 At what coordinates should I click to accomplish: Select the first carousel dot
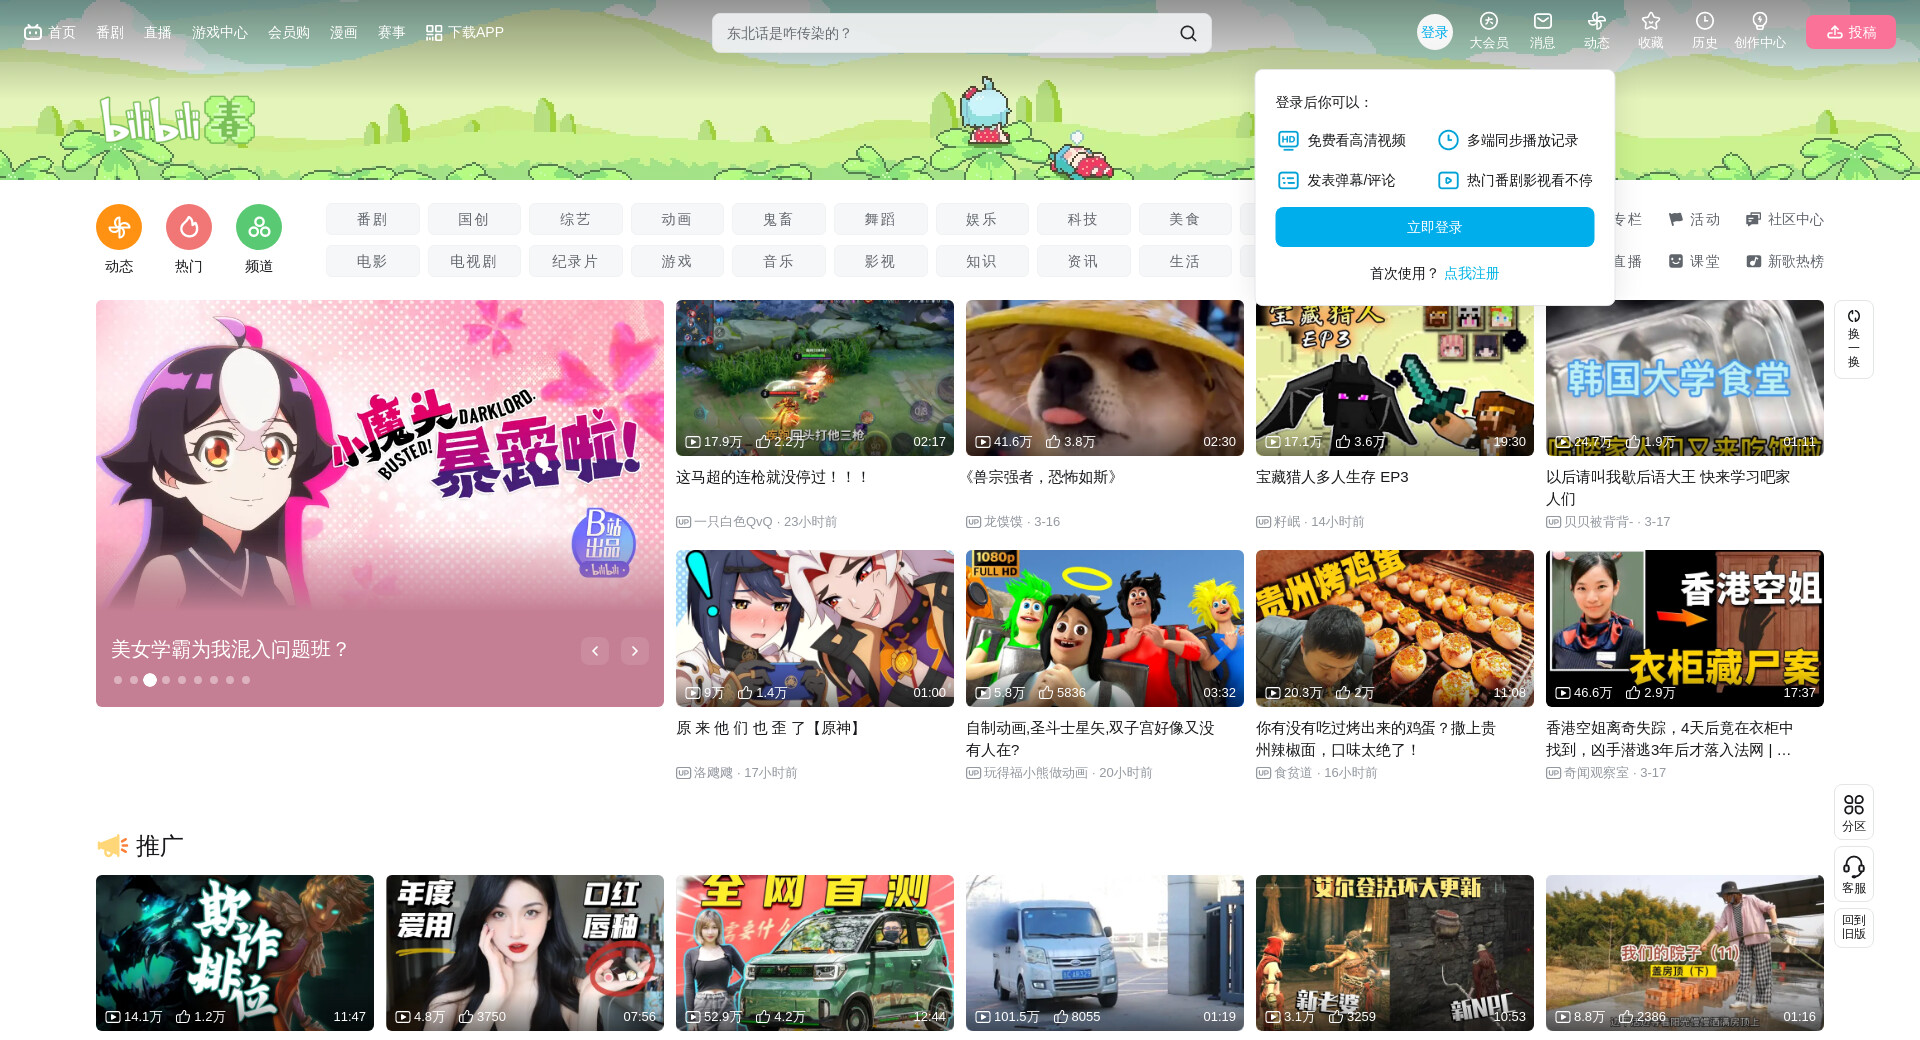[118, 680]
